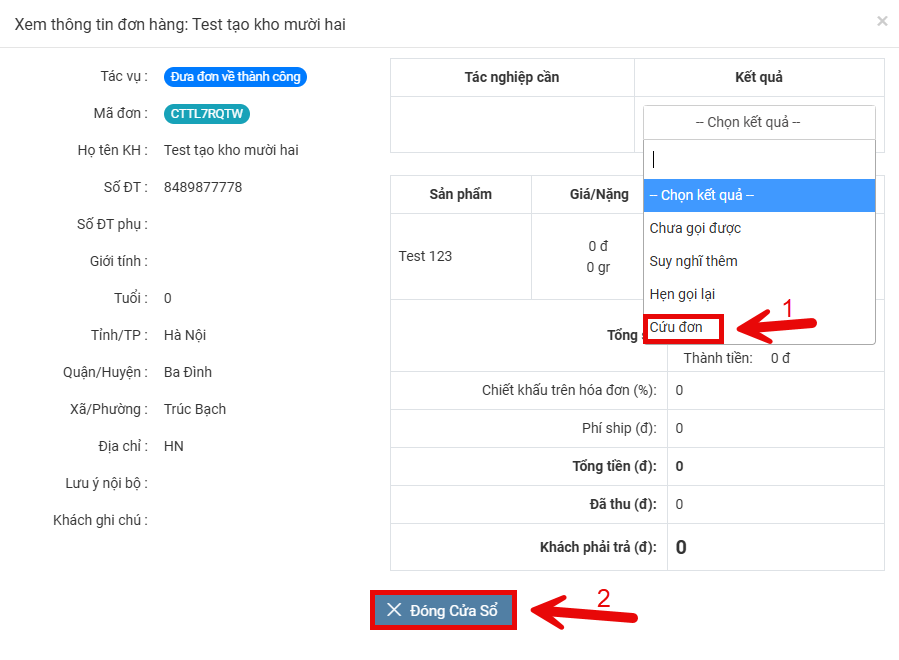This screenshot has width=899, height=660.
Task: Click the Đóng Cửa Sổ button
Action: [443, 610]
